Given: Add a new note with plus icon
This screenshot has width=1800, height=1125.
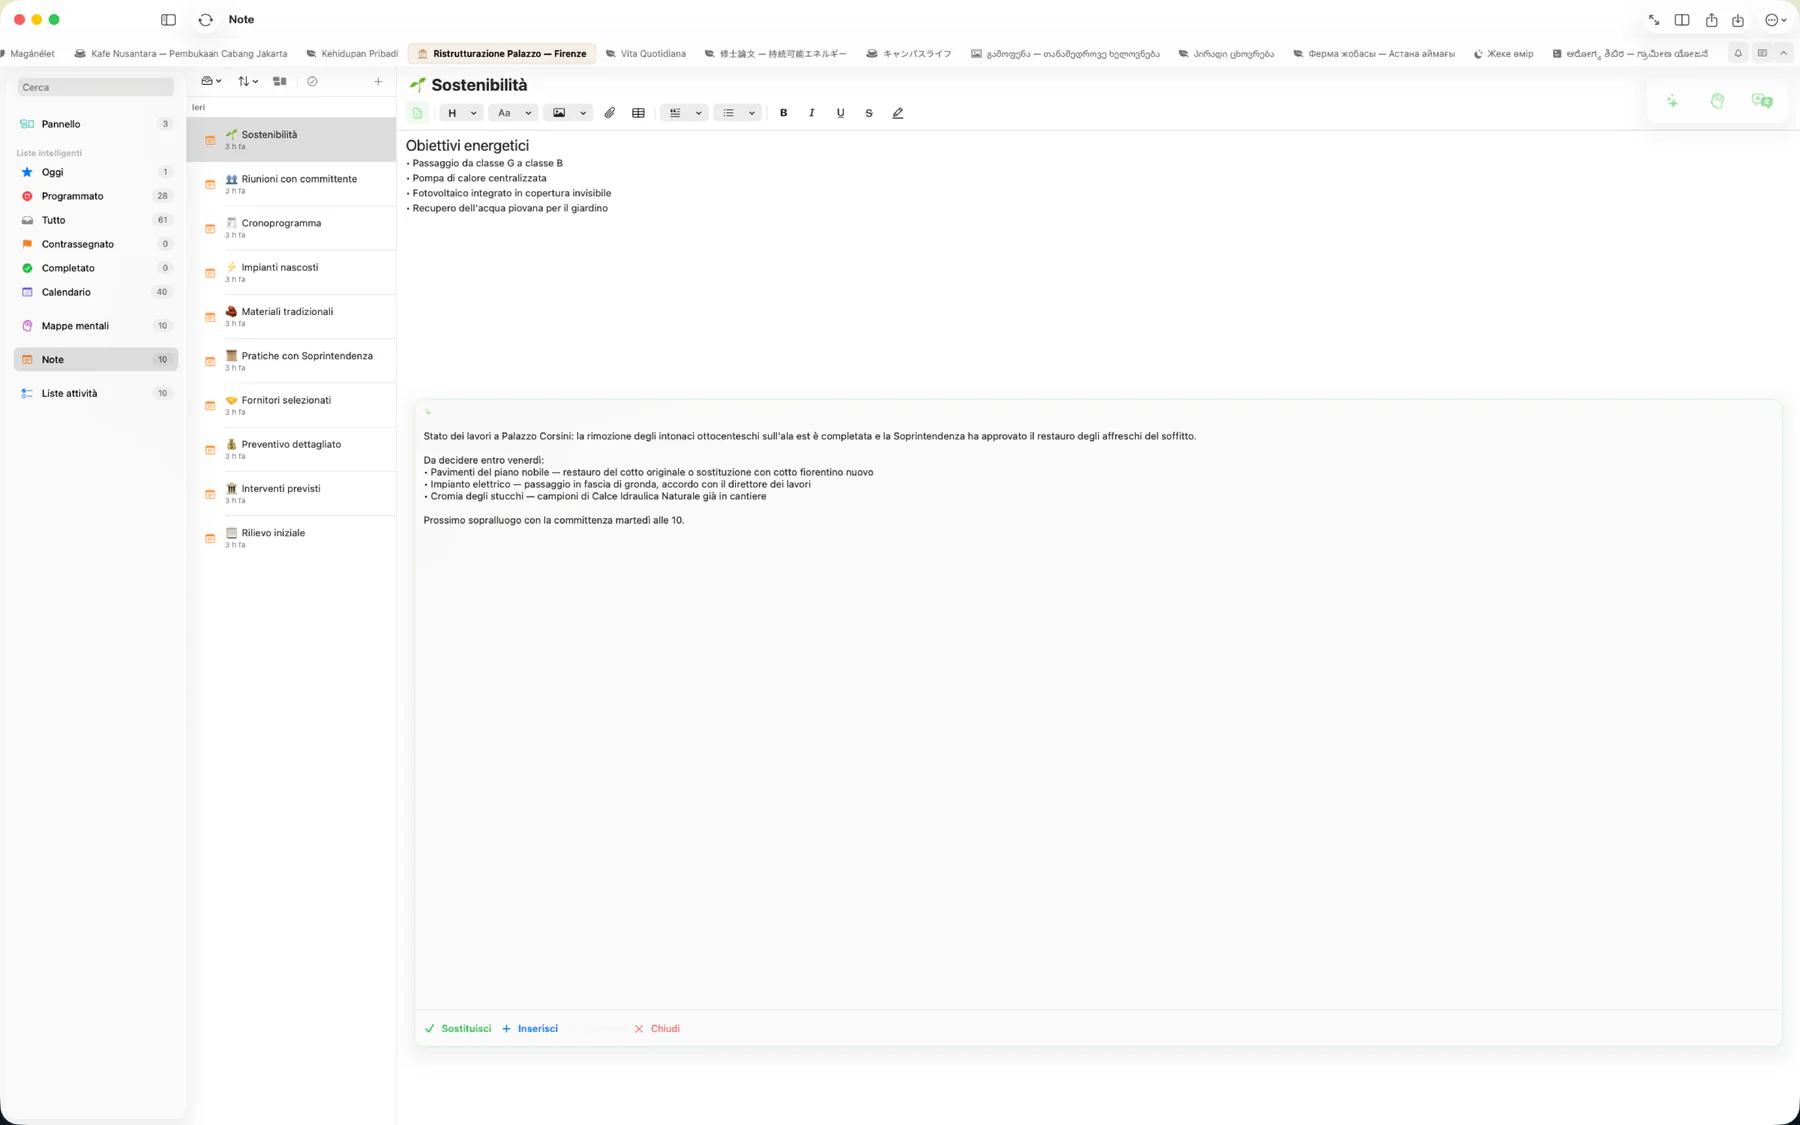Looking at the screenshot, I should tap(378, 81).
